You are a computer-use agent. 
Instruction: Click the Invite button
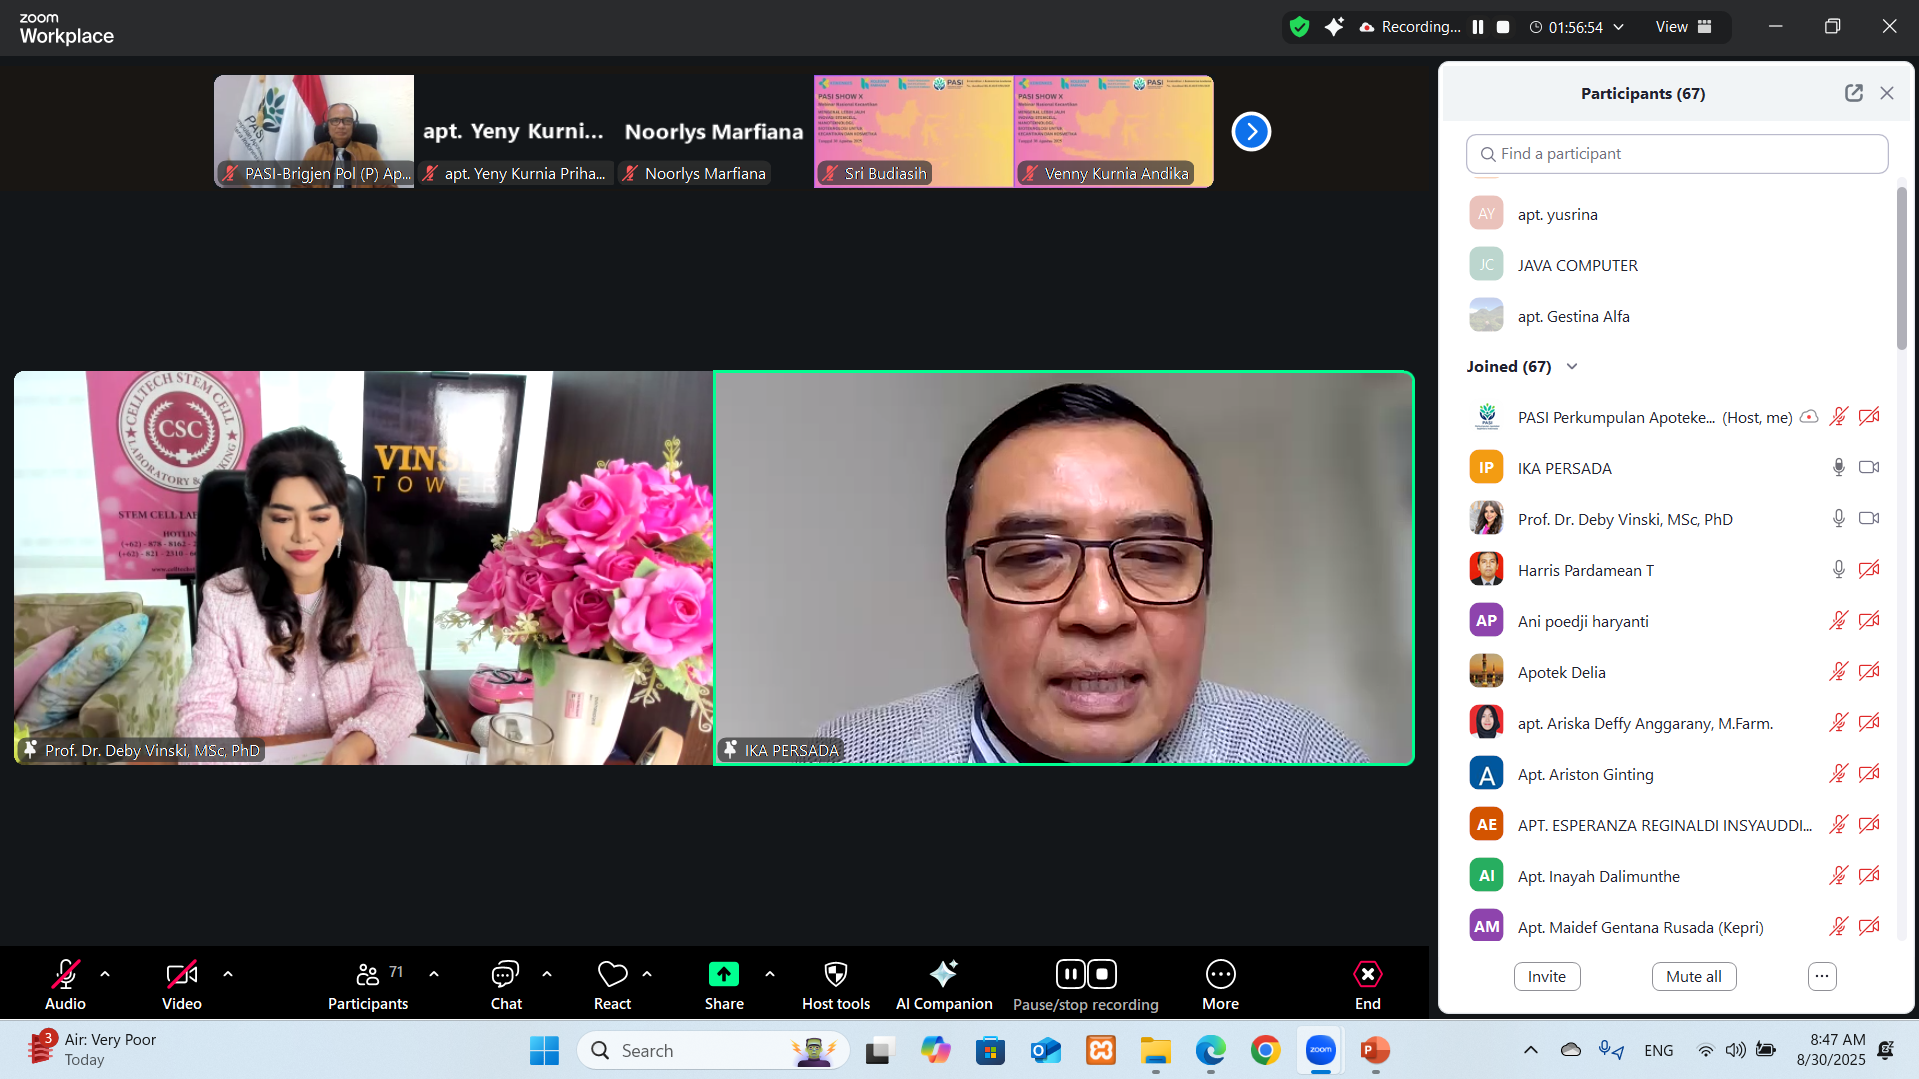(x=1546, y=976)
